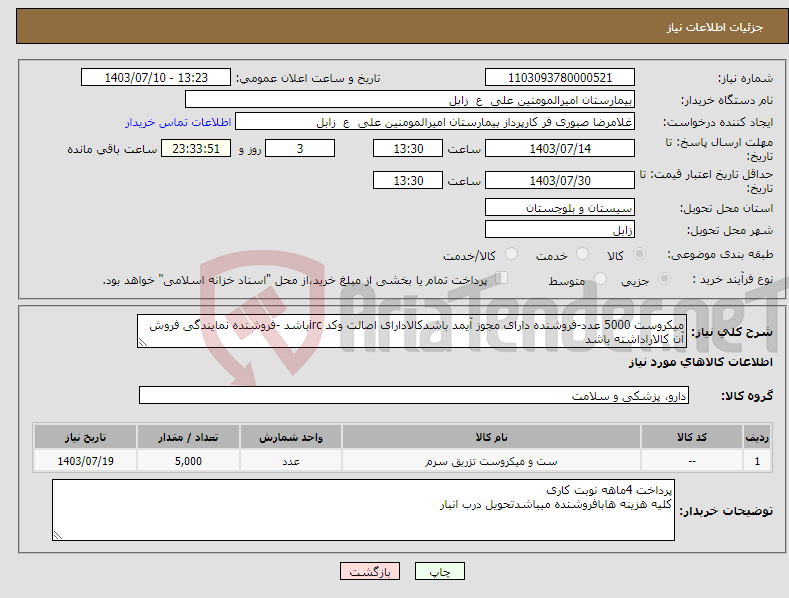Click the unit cell عدد
This screenshot has height=598, width=789.
click(291, 461)
